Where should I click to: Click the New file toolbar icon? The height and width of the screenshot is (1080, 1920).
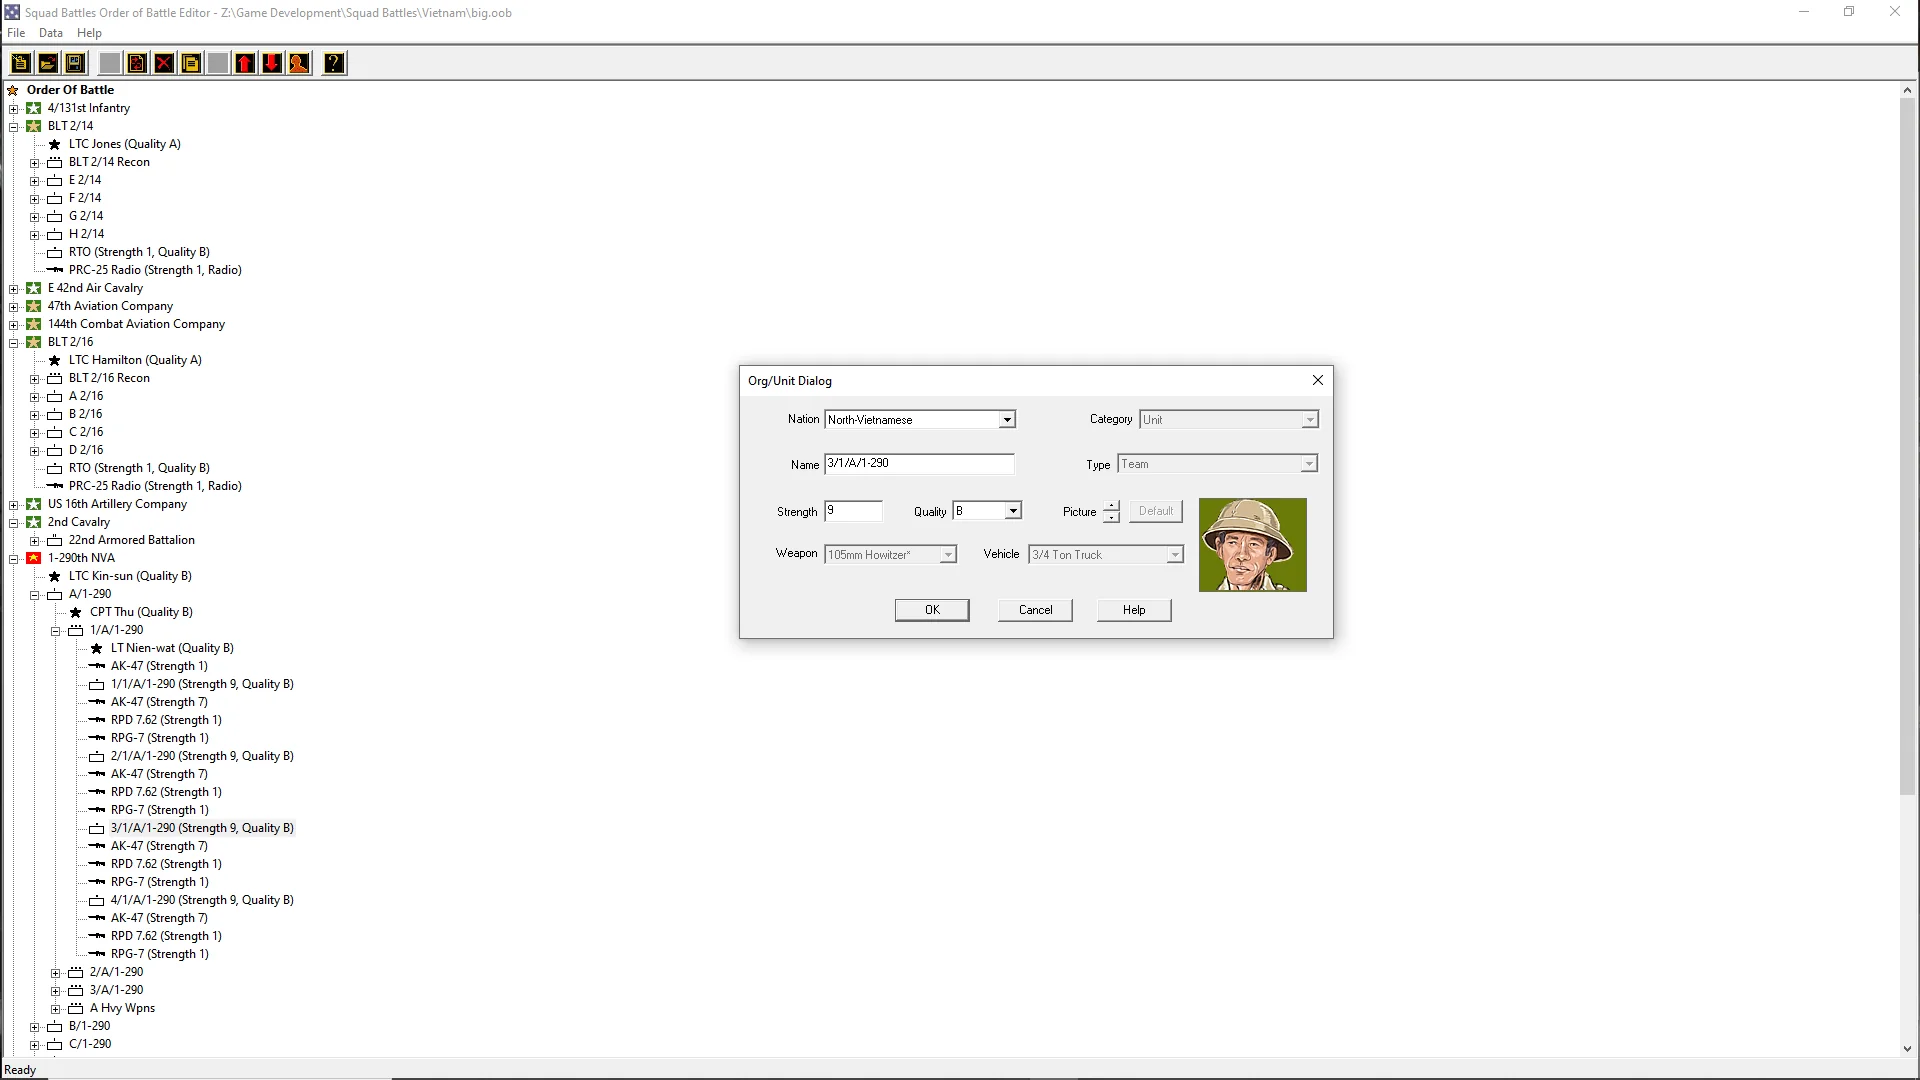click(x=20, y=63)
